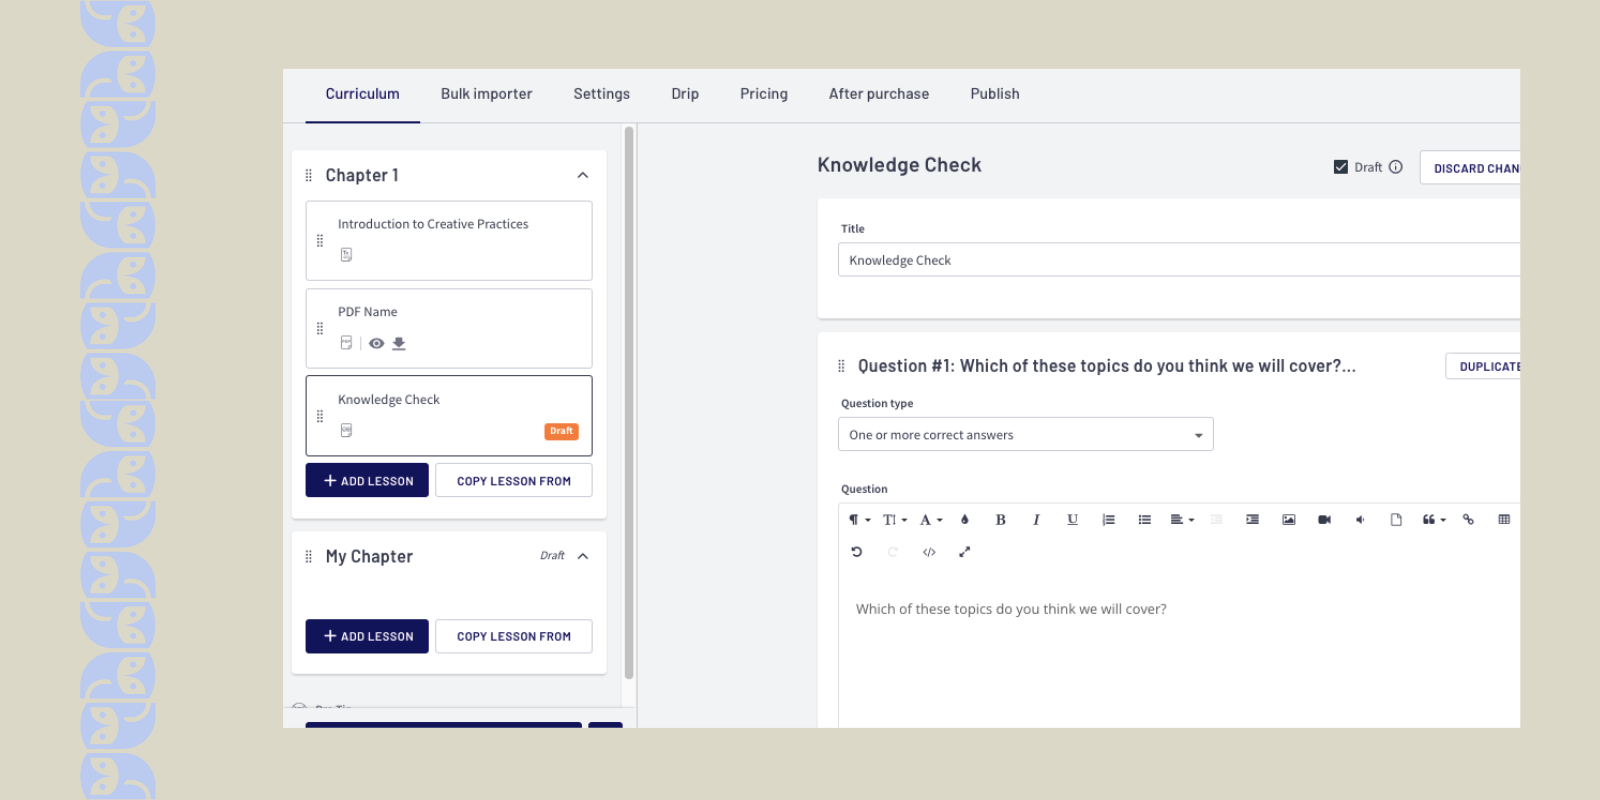
Task: Click Add Lesson in Chapter 1
Action: (367, 480)
